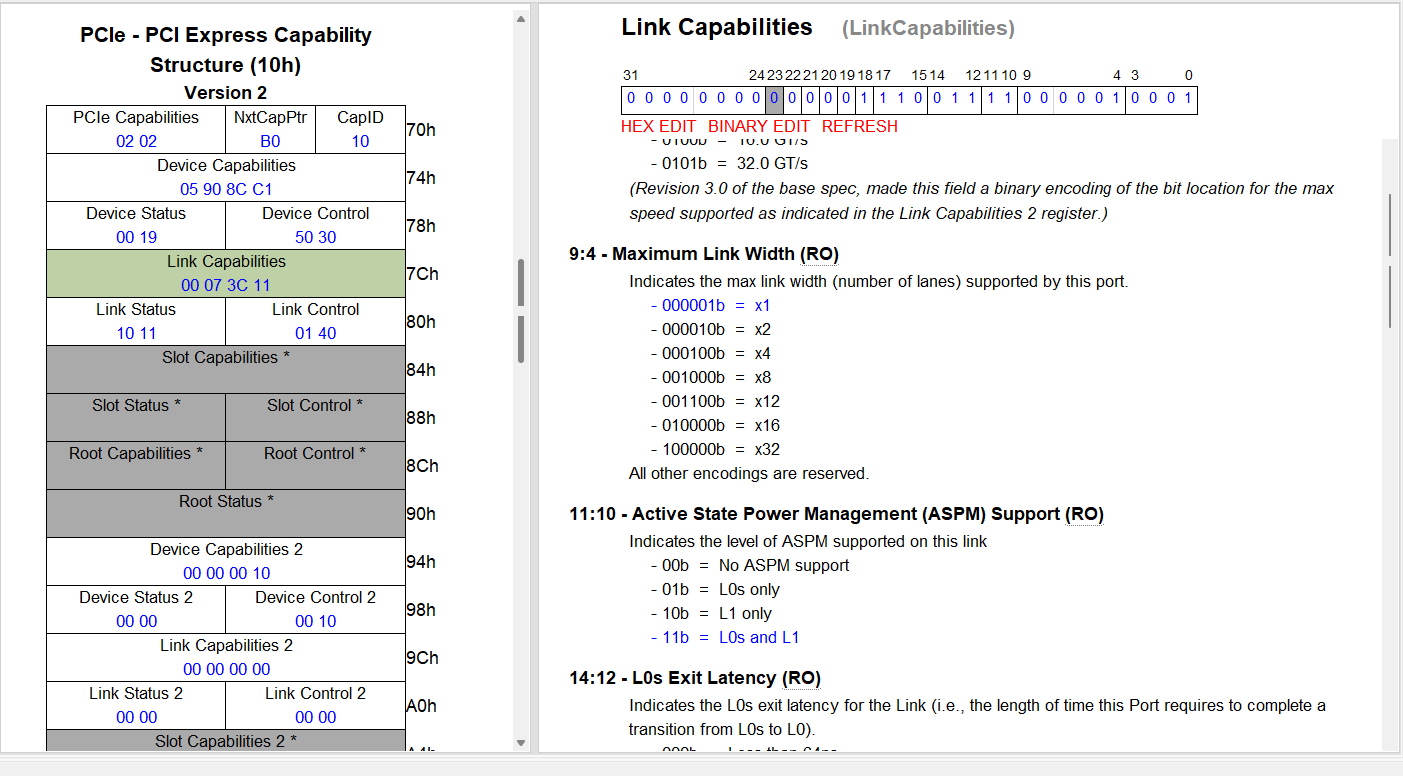
Task: Click the left panel scroll down arrow
Action: pyautogui.click(x=521, y=743)
